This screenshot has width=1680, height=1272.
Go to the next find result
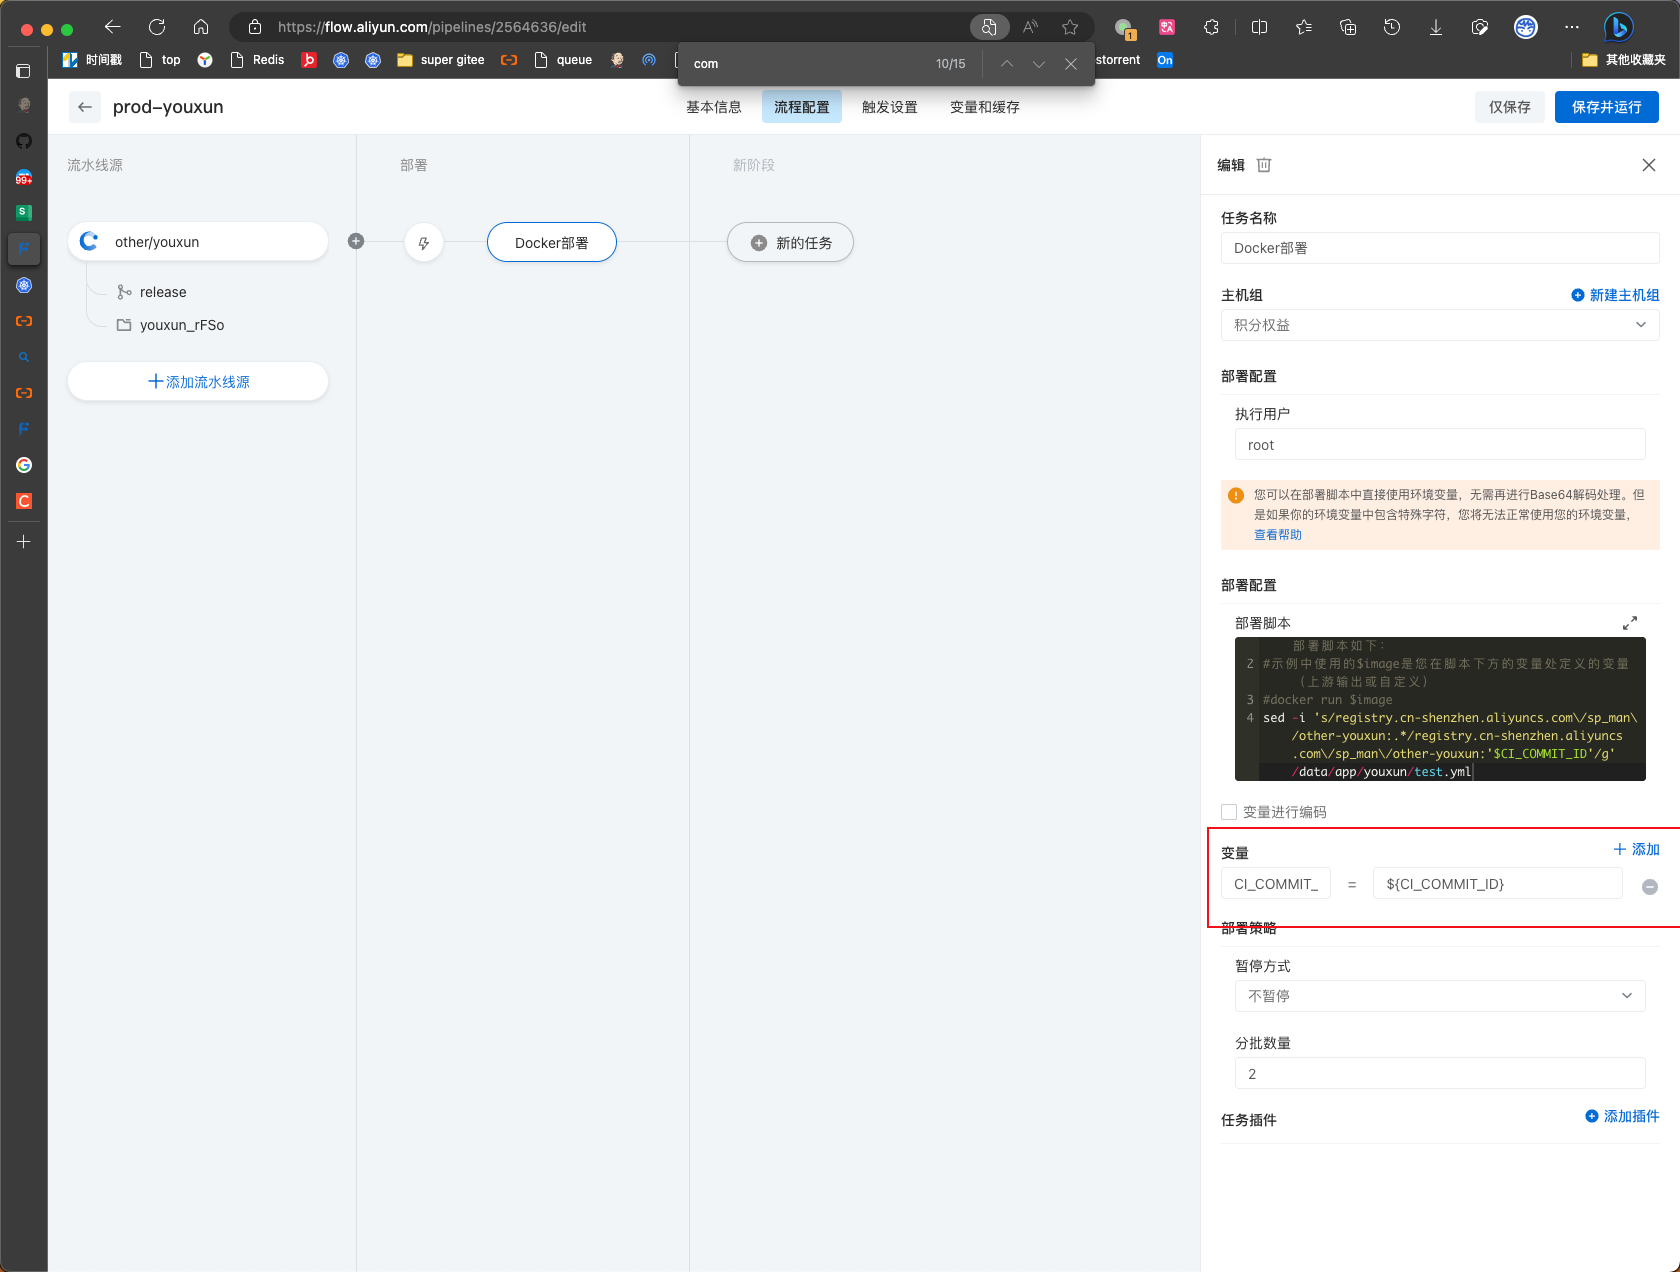(x=1039, y=64)
